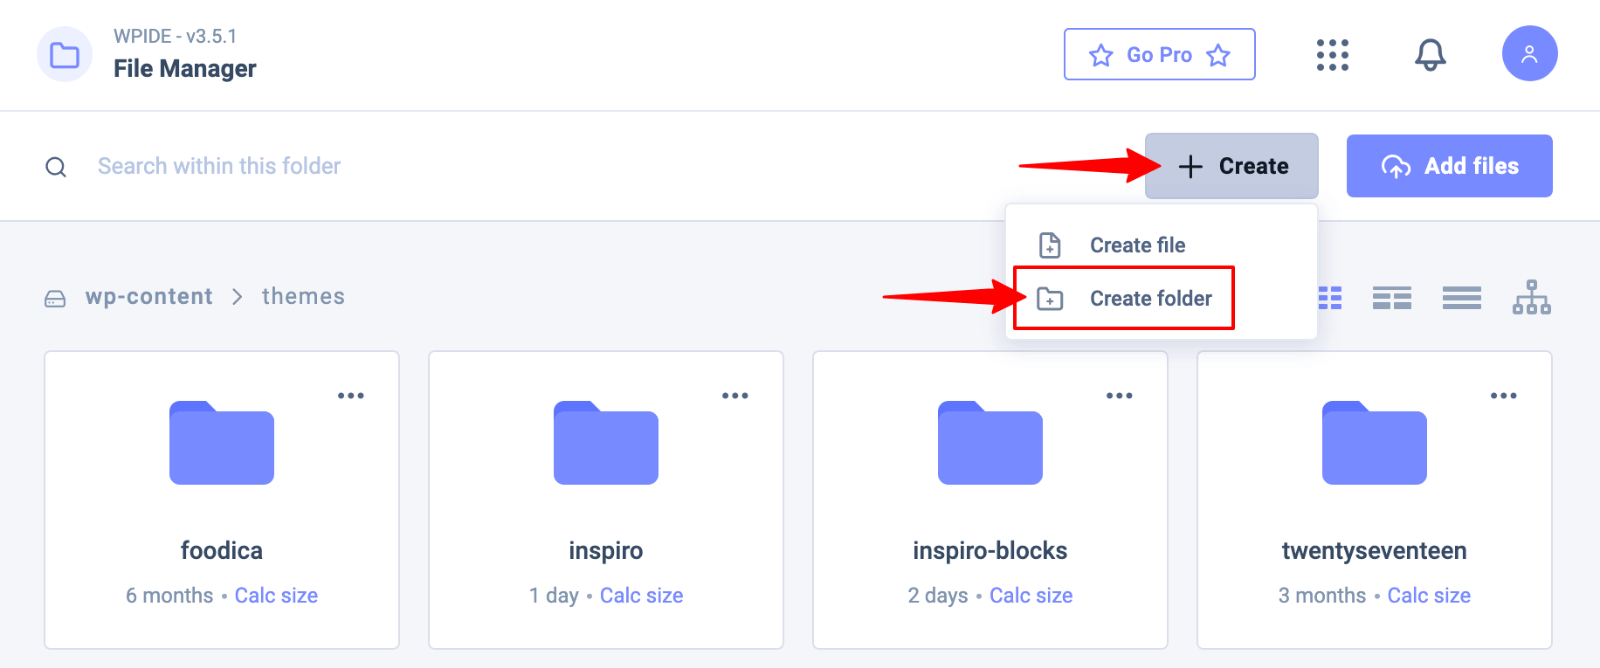Switch to grid view layout icon
1600x668 pixels.
(1330, 298)
